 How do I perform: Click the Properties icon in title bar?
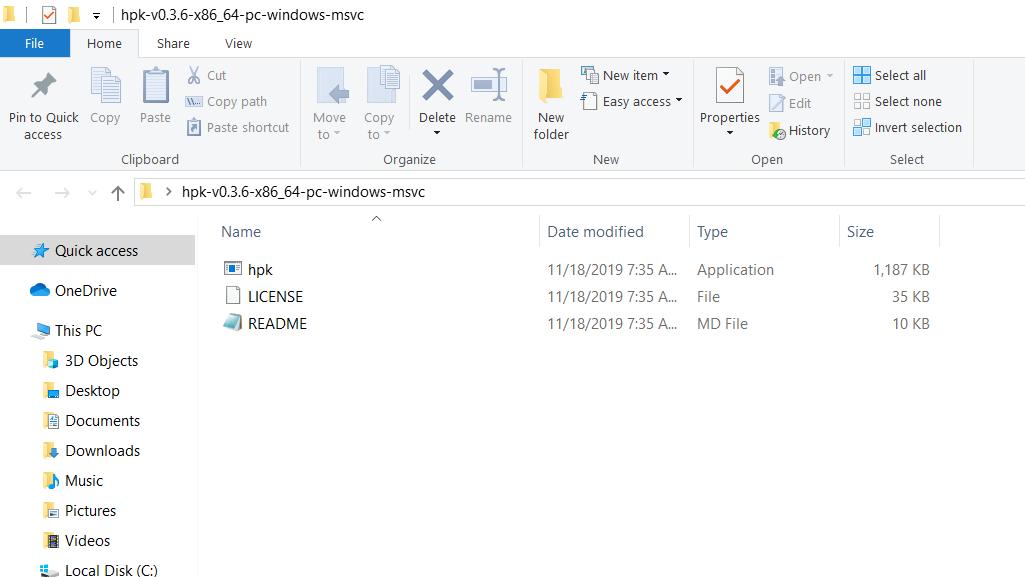tap(49, 14)
